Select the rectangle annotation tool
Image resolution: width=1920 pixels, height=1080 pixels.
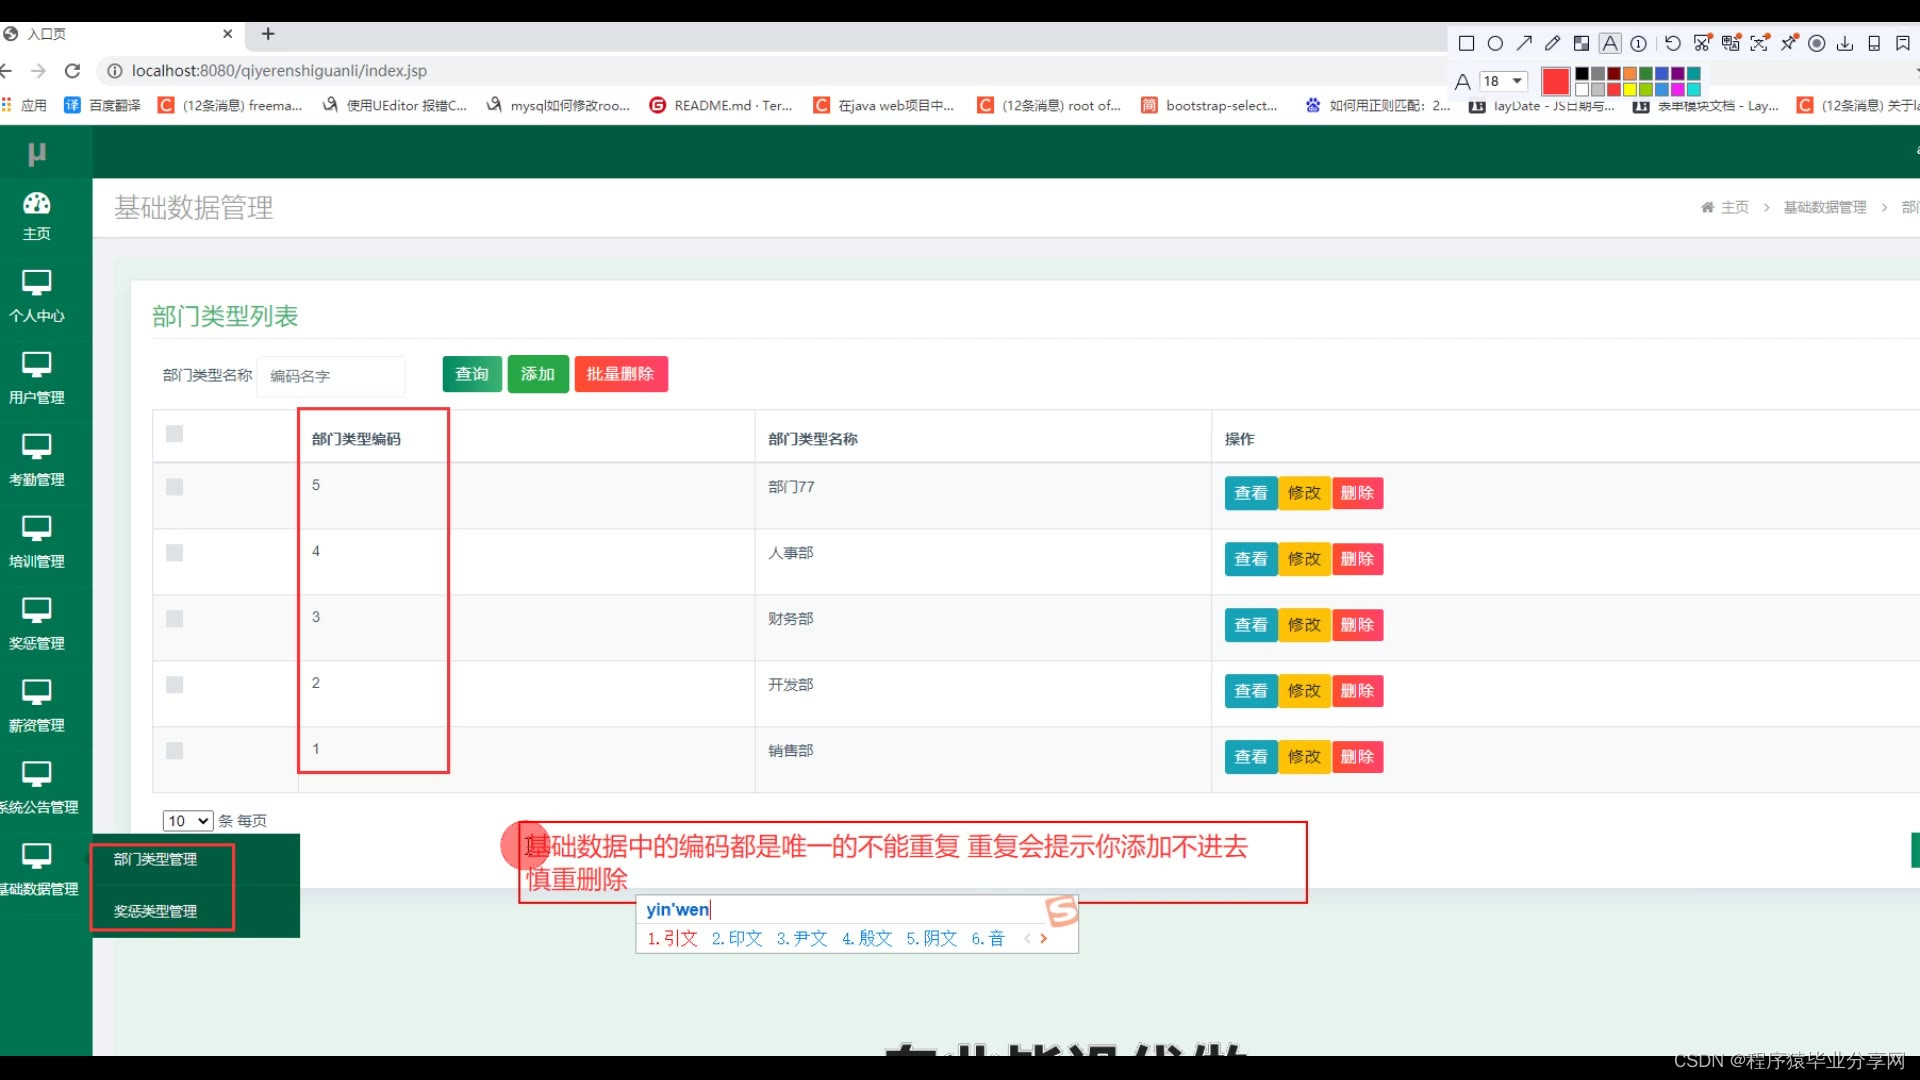click(x=1466, y=43)
